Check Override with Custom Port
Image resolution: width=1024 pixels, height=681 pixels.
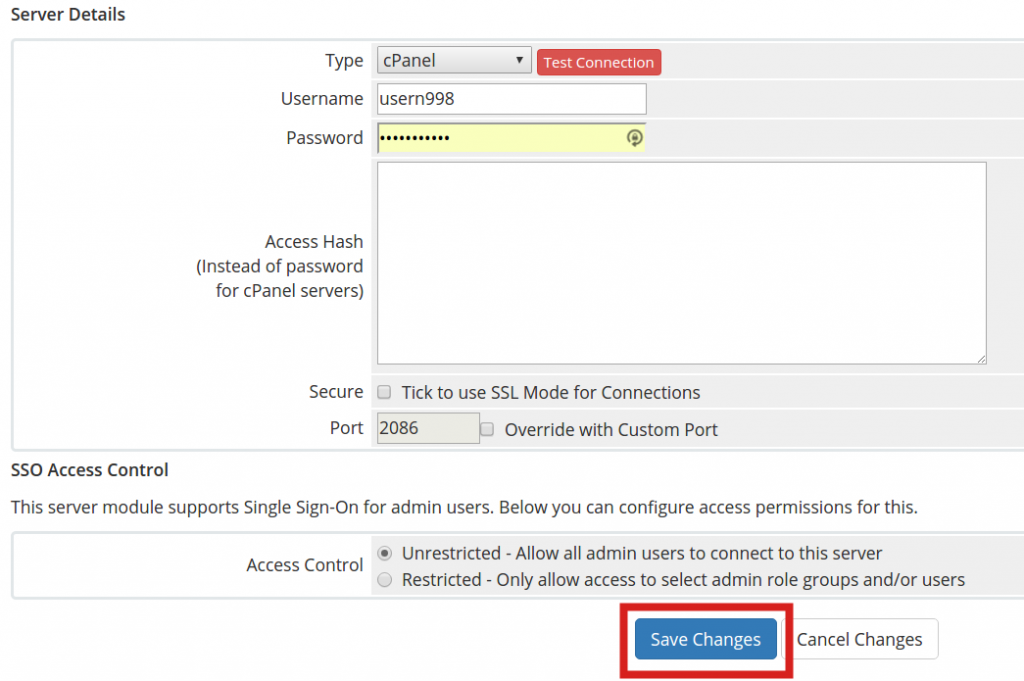487,429
